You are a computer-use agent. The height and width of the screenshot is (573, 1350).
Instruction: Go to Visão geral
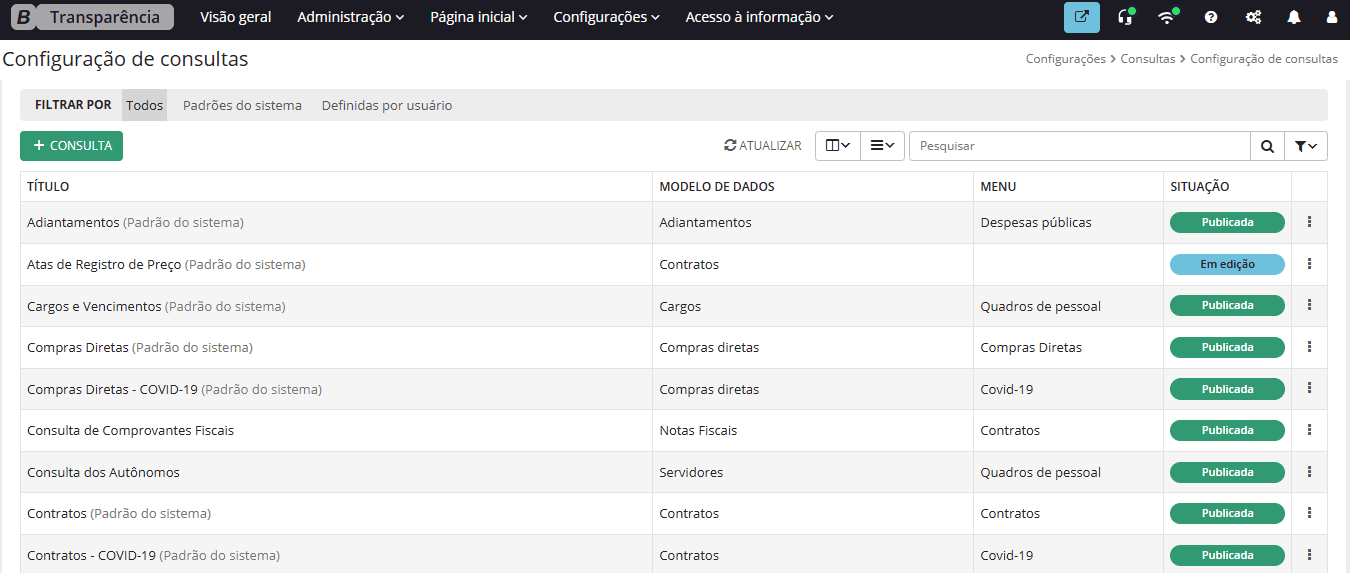235,17
